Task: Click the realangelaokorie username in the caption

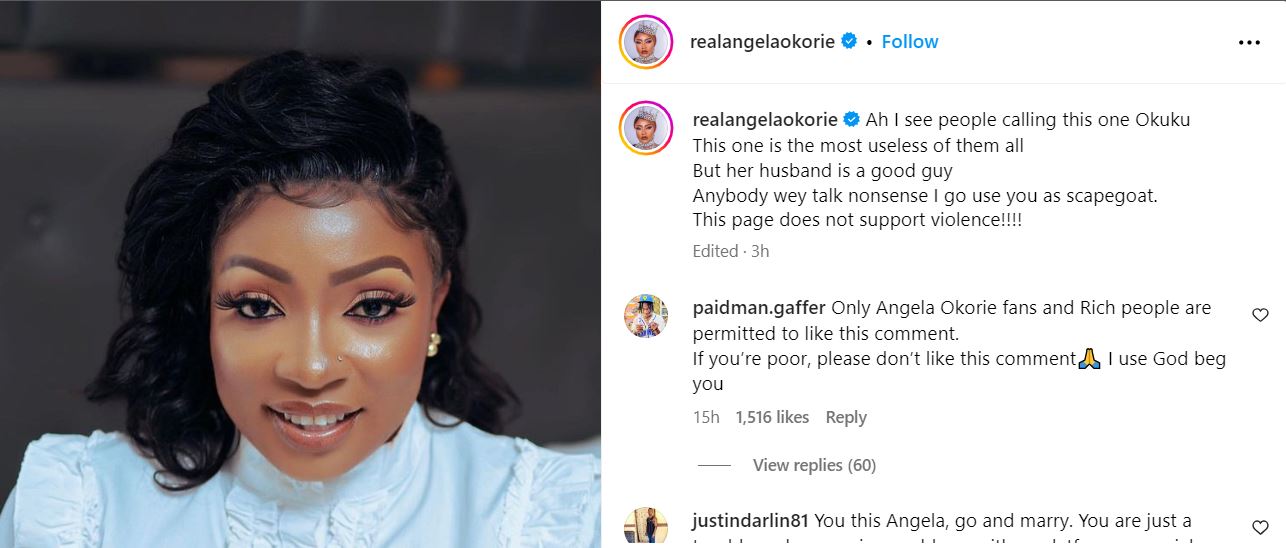Action: tap(765, 120)
